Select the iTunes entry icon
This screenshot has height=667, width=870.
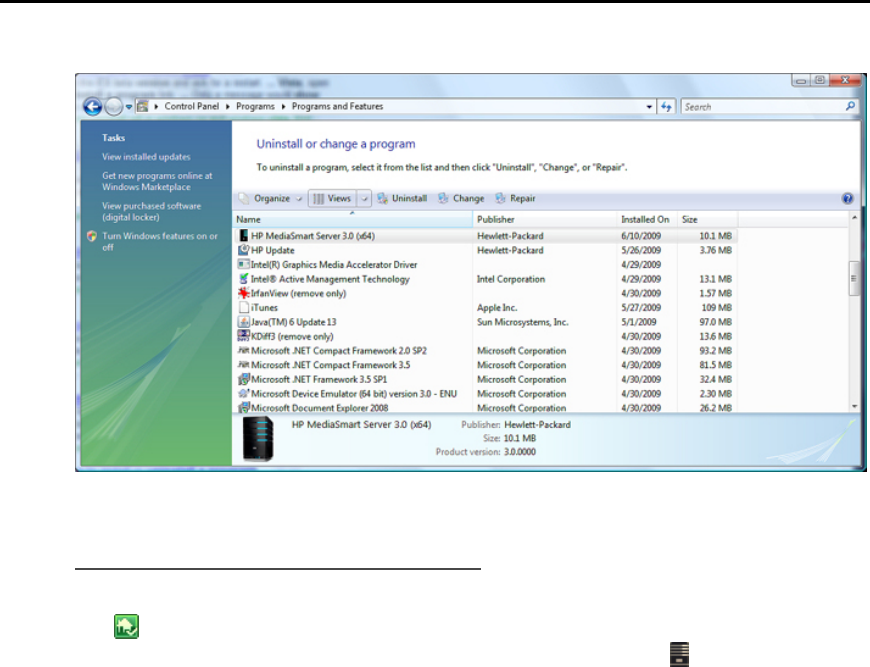(243, 307)
